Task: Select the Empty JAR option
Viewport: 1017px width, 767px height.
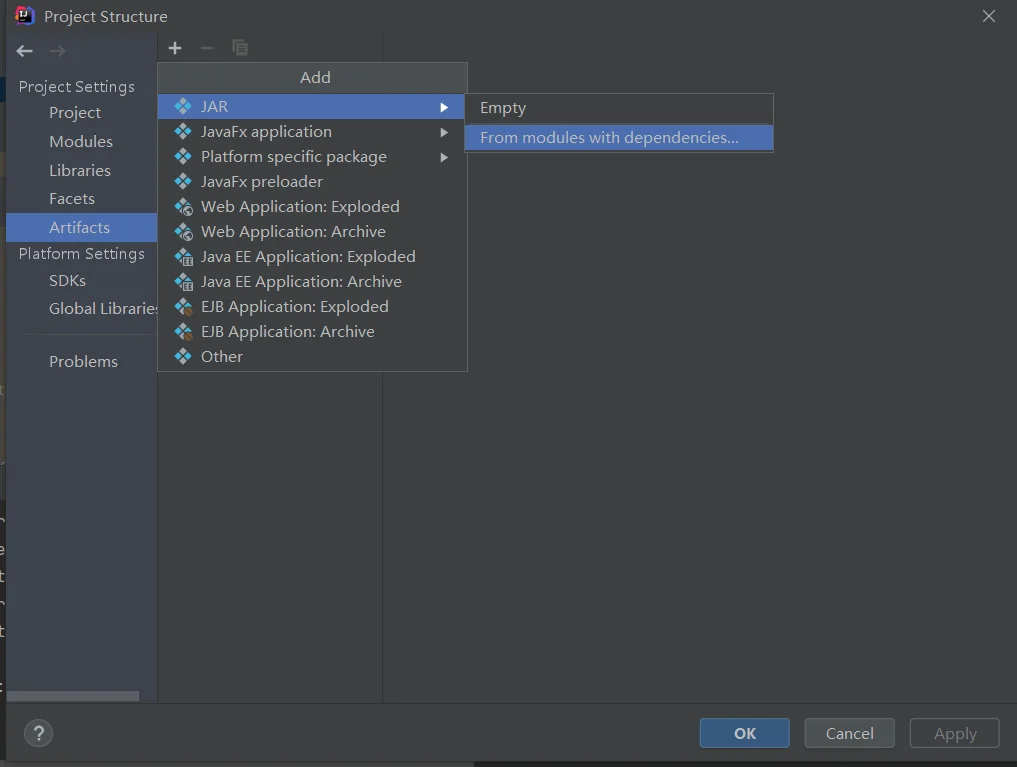Action: [503, 108]
